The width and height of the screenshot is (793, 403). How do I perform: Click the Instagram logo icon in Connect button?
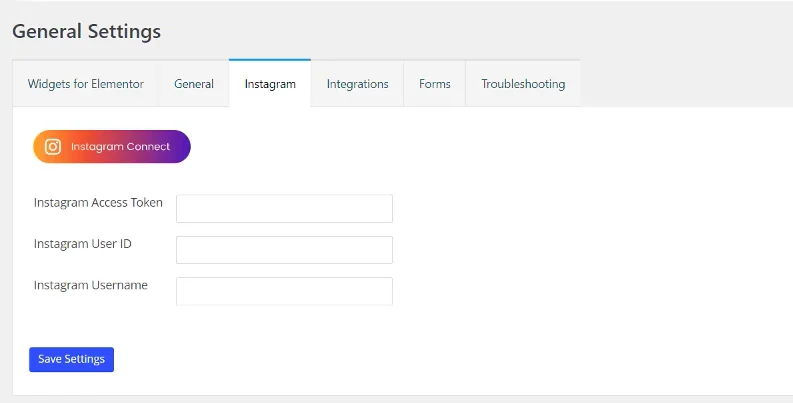(x=53, y=147)
